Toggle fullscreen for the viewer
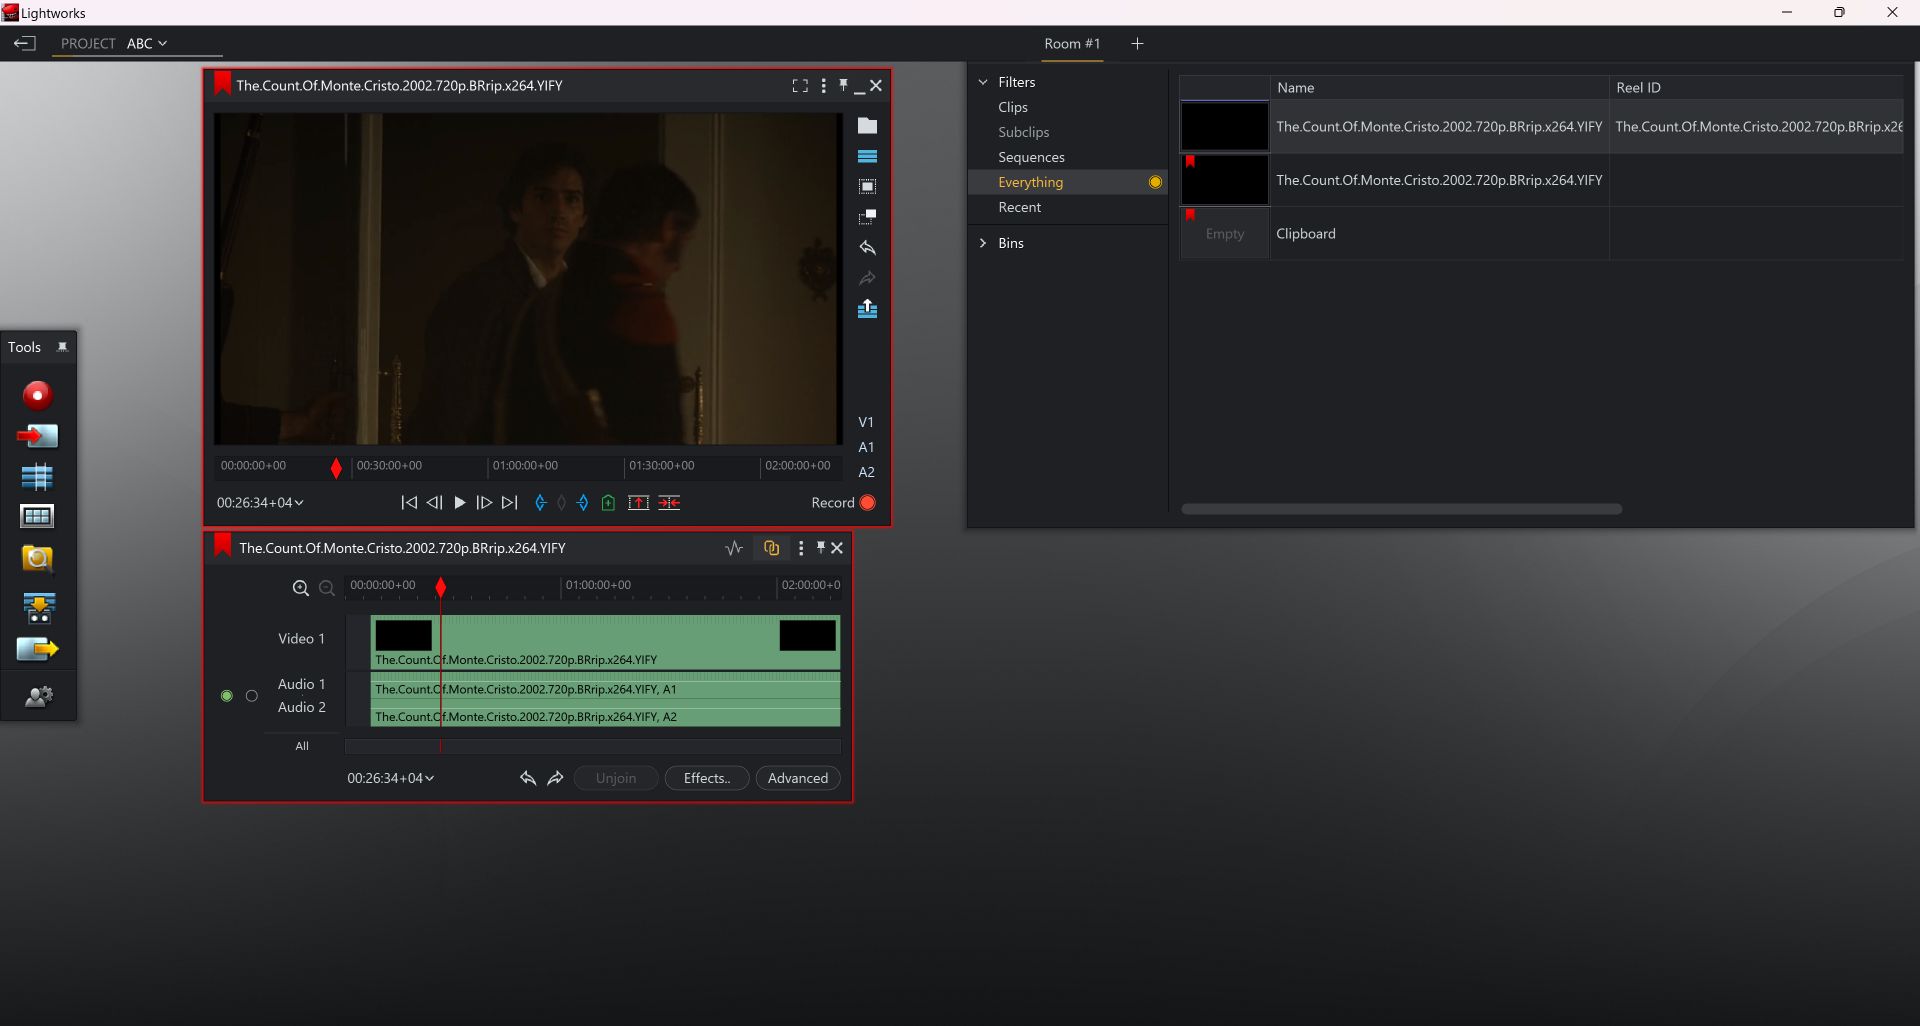This screenshot has width=1920, height=1026. tap(800, 86)
